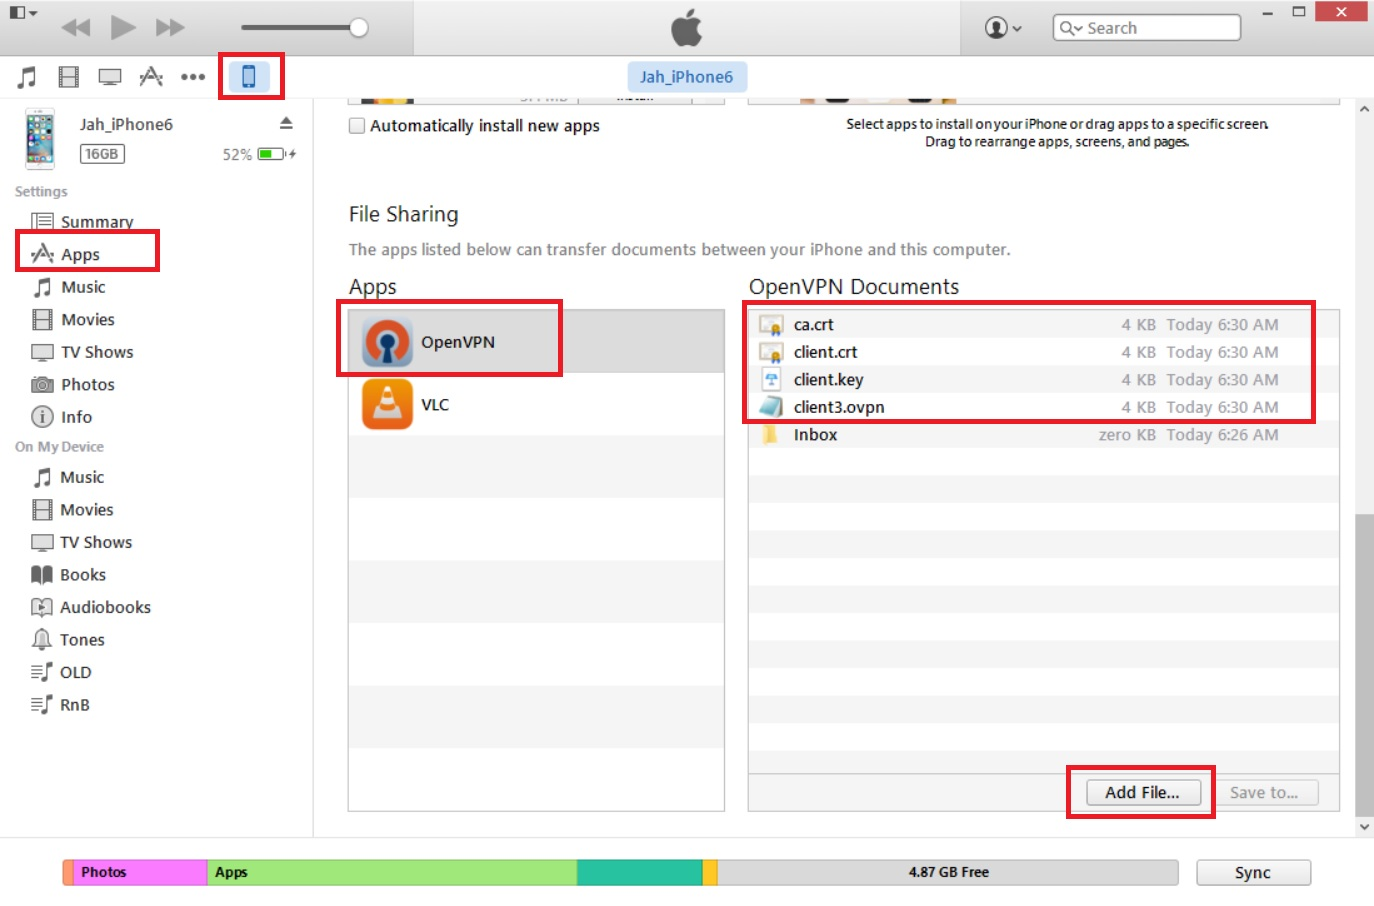Expand search options magnifier arrow
Image resolution: width=1374 pixels, height=906 pixels.
coord(1071,28)
